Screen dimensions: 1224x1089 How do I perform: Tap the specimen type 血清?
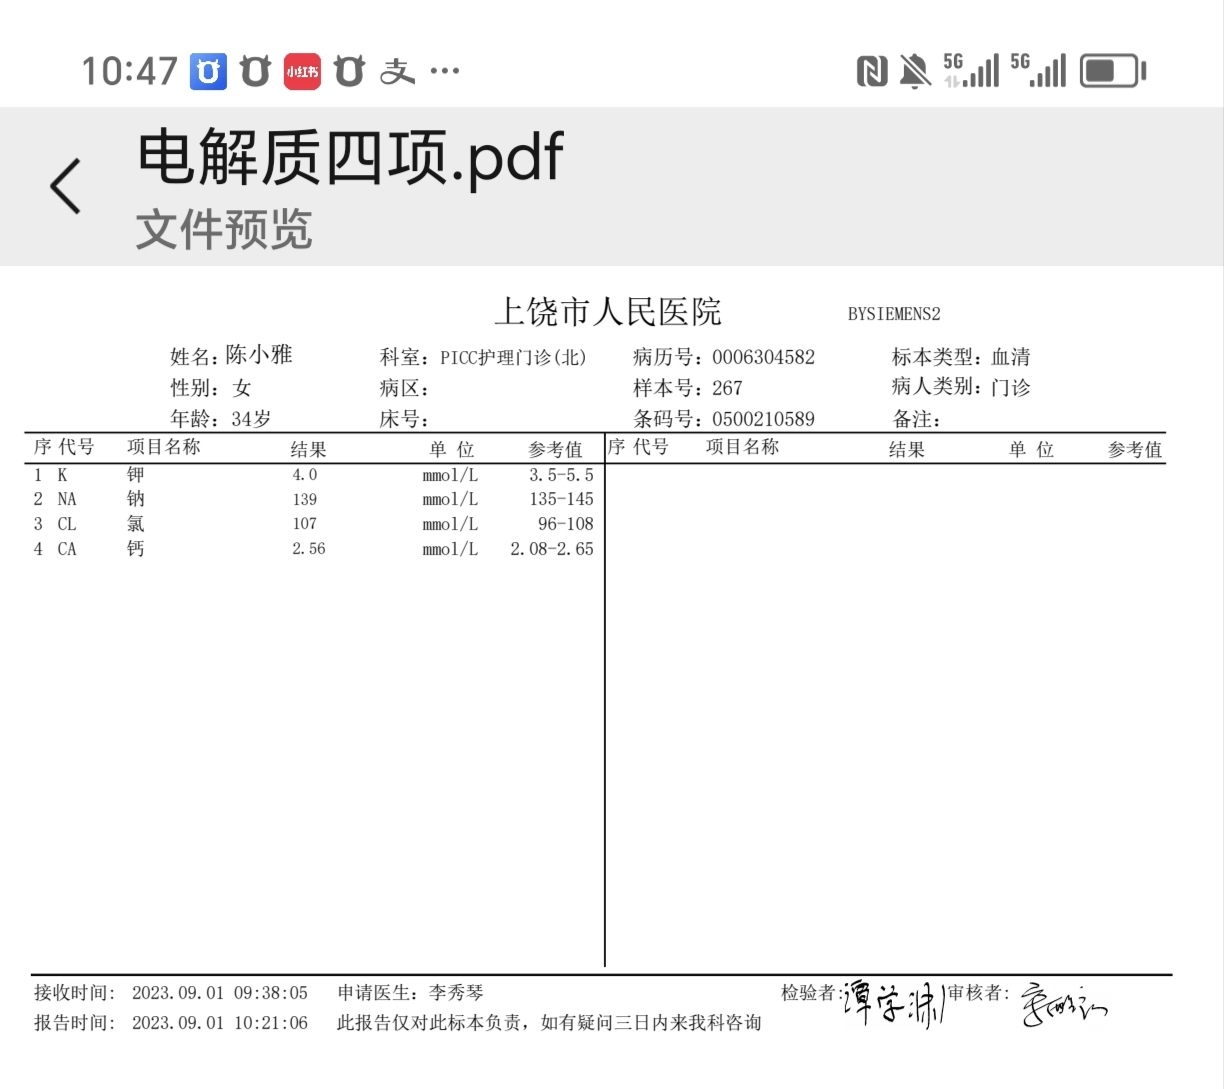point(1010,357)
